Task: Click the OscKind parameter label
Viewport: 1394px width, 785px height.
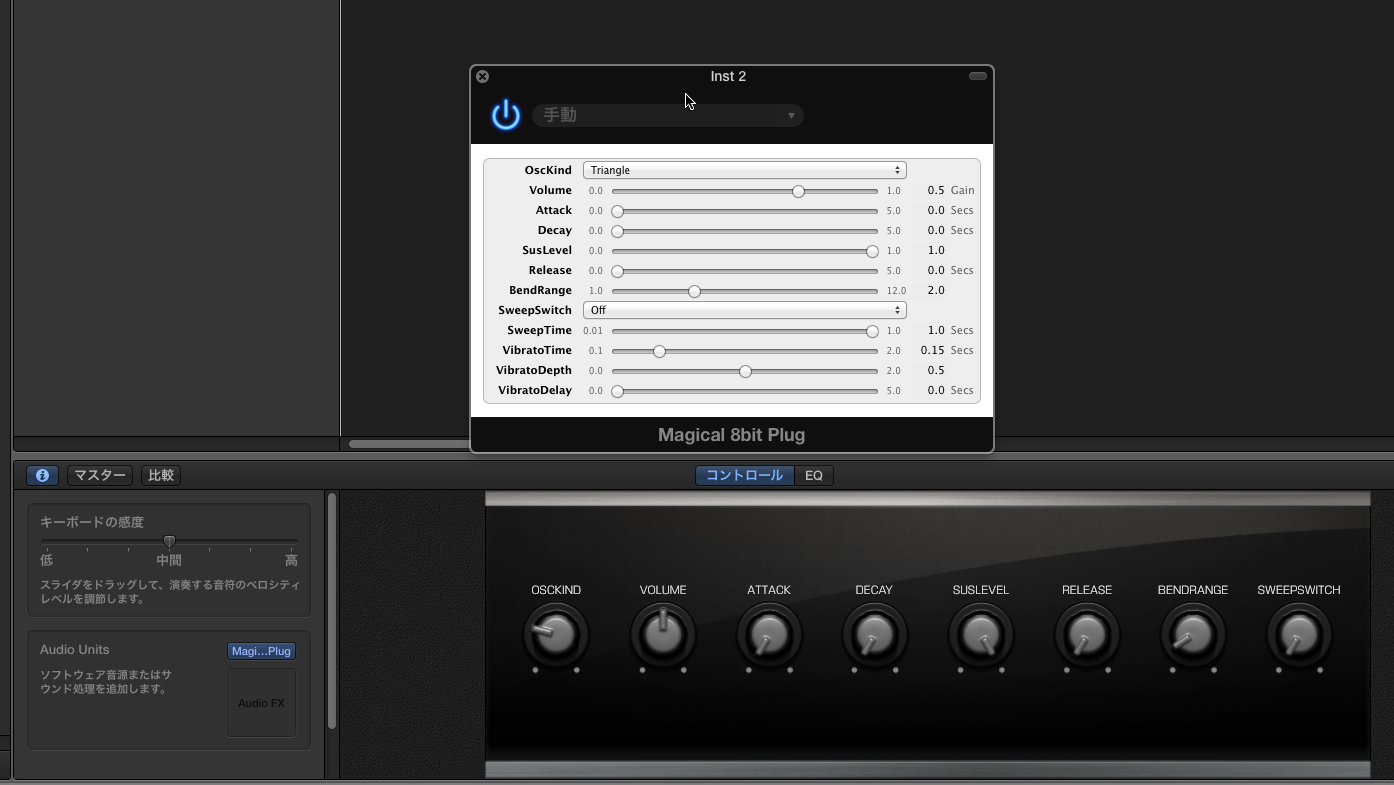Action: click(x=548, y=170)
